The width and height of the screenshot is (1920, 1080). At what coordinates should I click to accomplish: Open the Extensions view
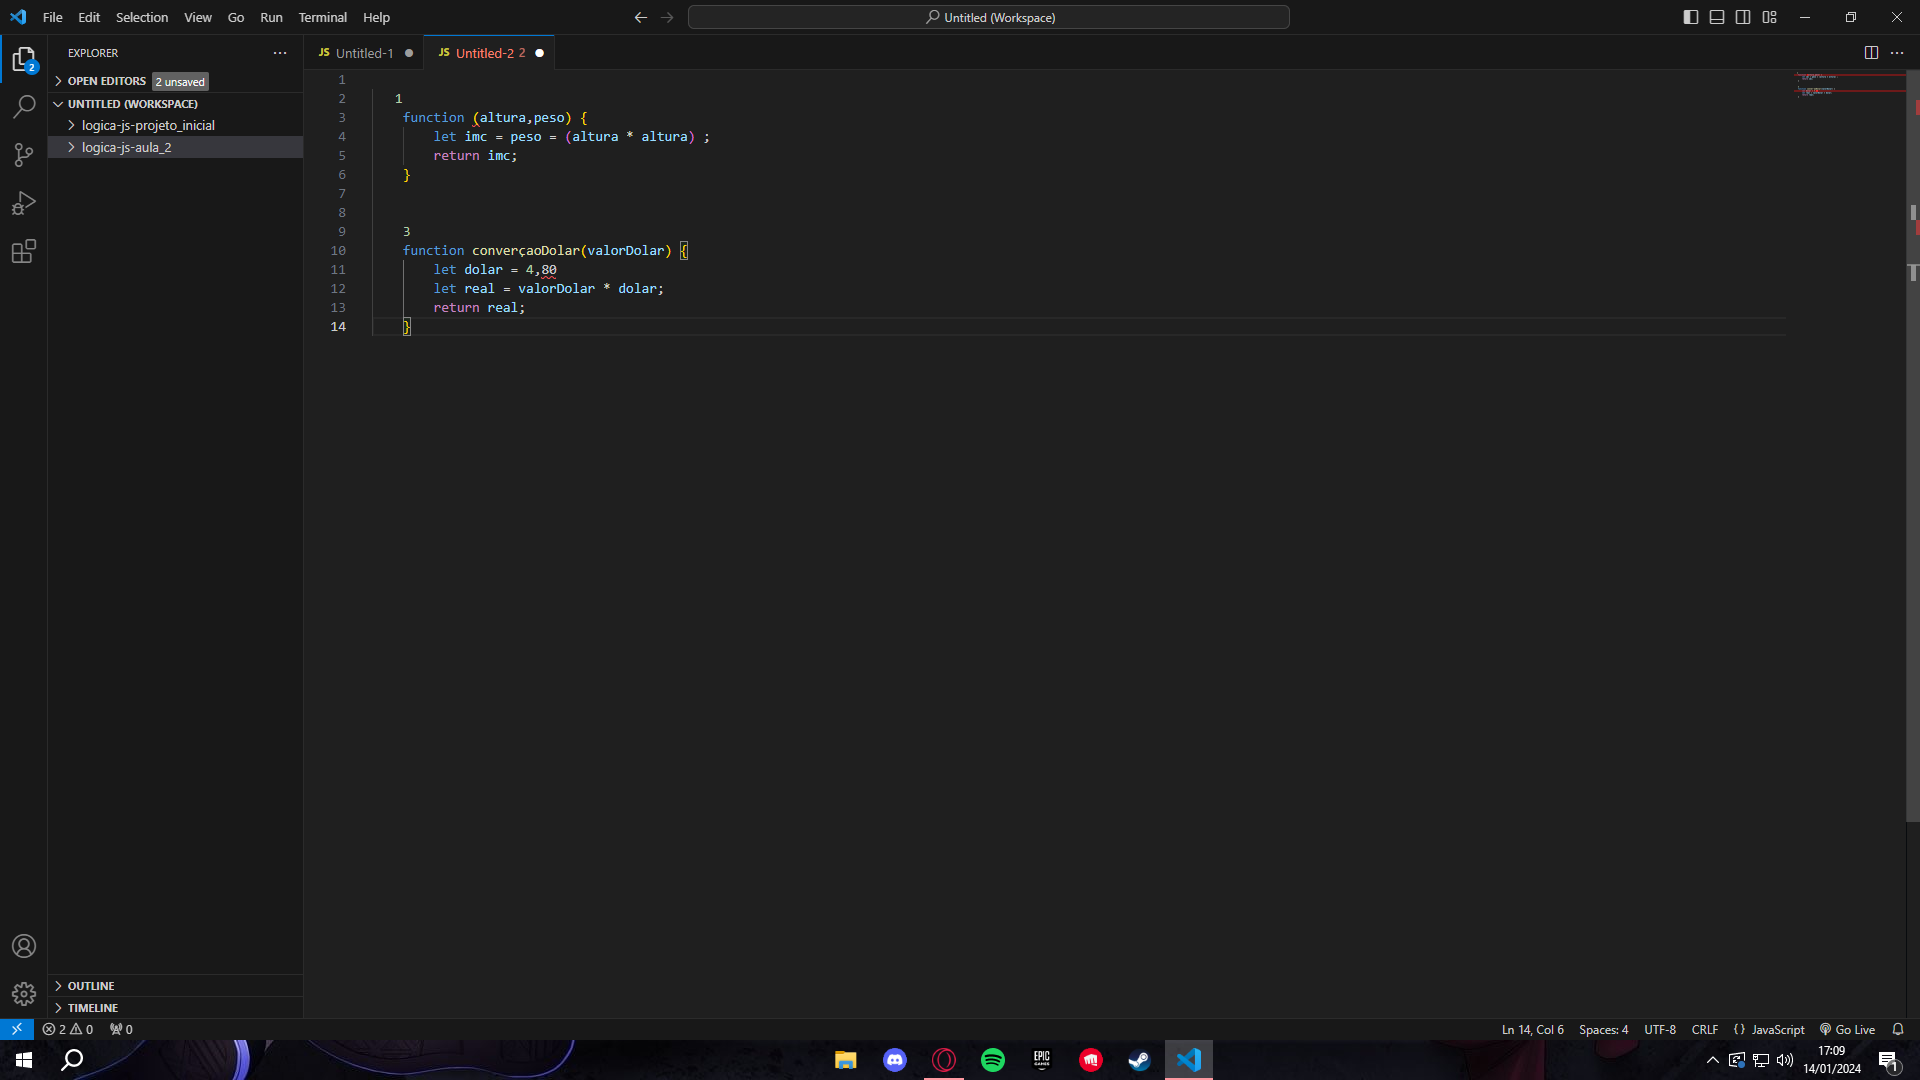[x=24, y=251]
